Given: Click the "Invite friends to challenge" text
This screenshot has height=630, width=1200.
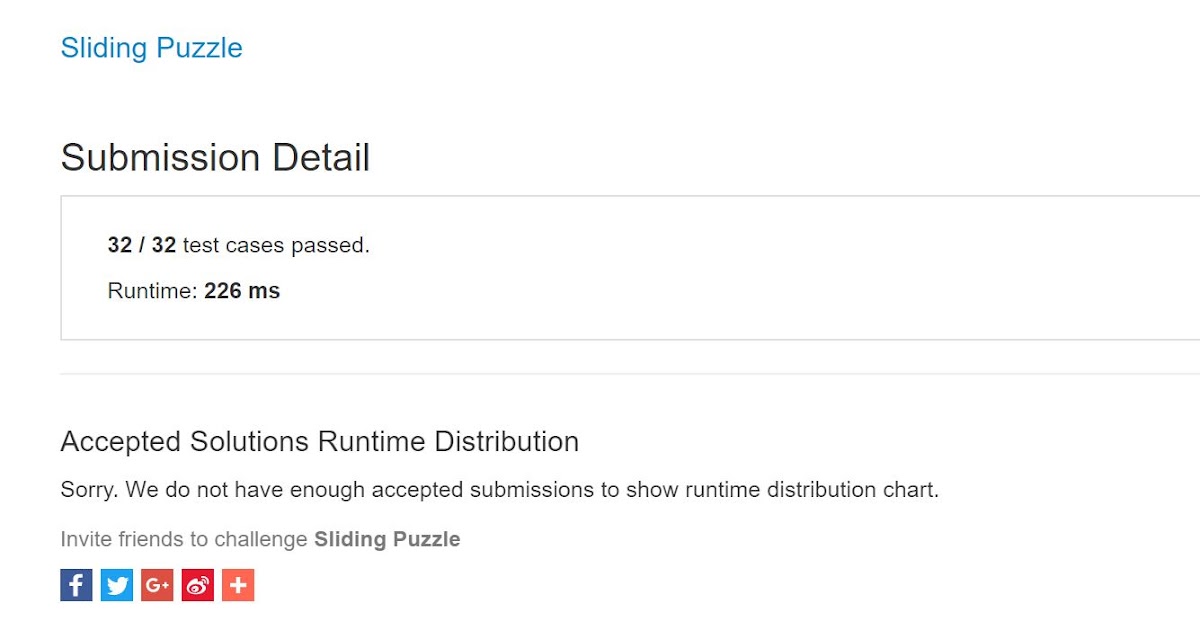Looking at the screenshot, I should coord(184,539).
